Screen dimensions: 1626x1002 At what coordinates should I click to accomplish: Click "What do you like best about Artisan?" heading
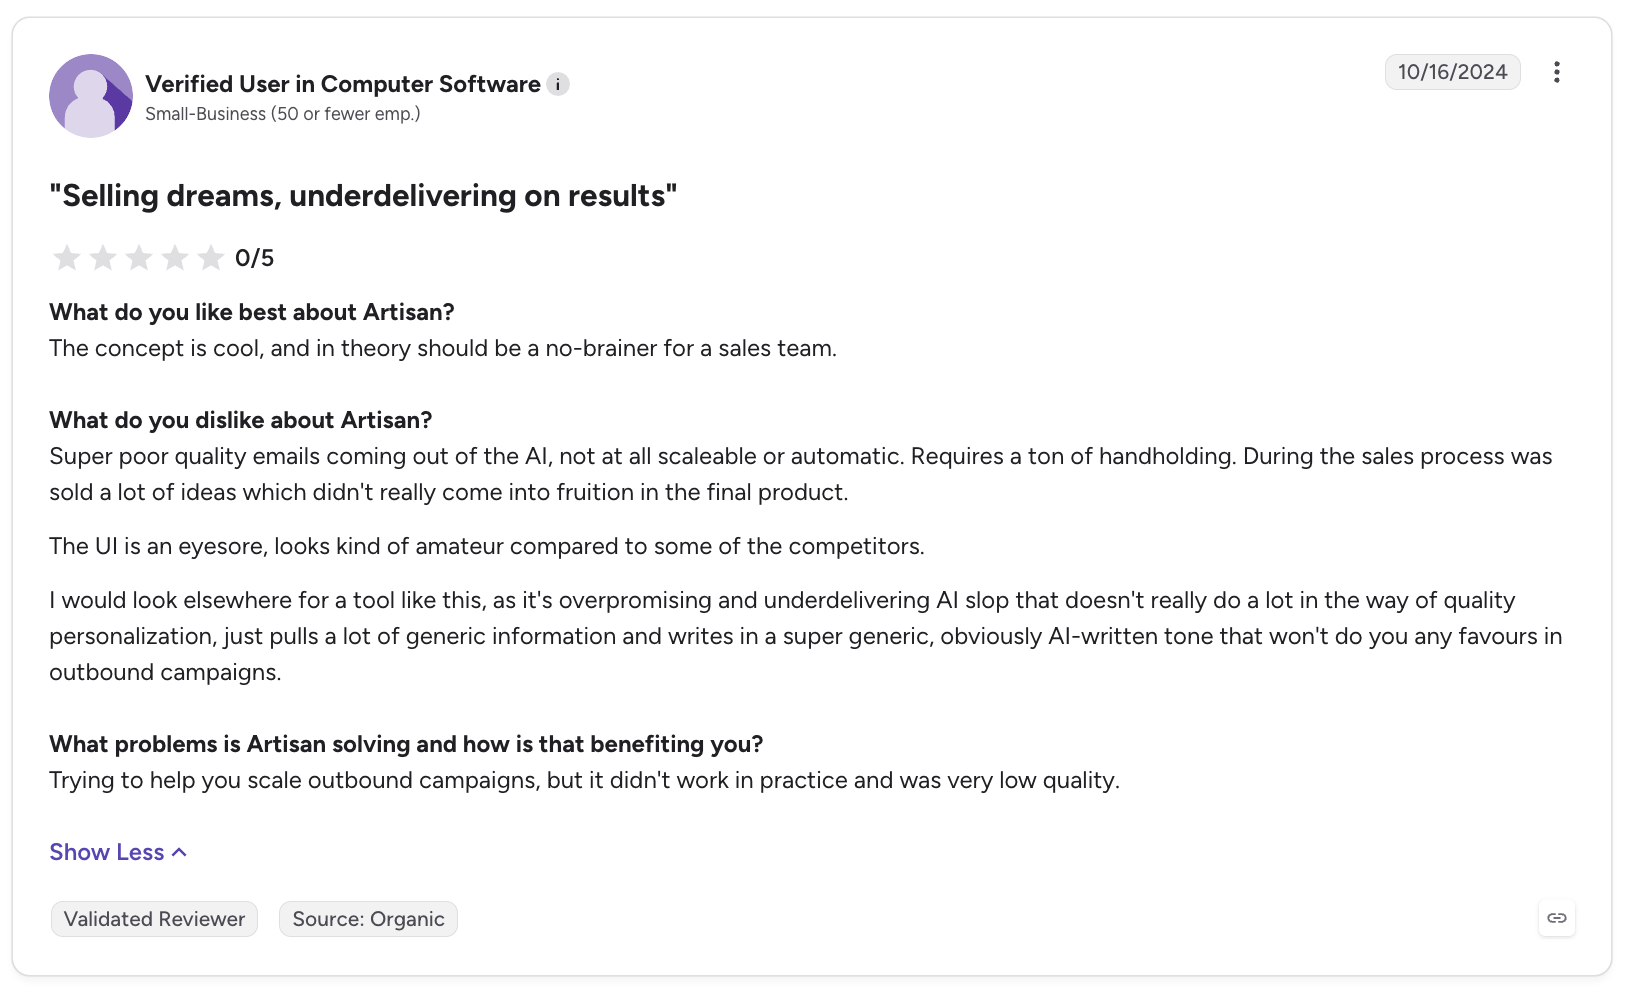coord(252,312)
